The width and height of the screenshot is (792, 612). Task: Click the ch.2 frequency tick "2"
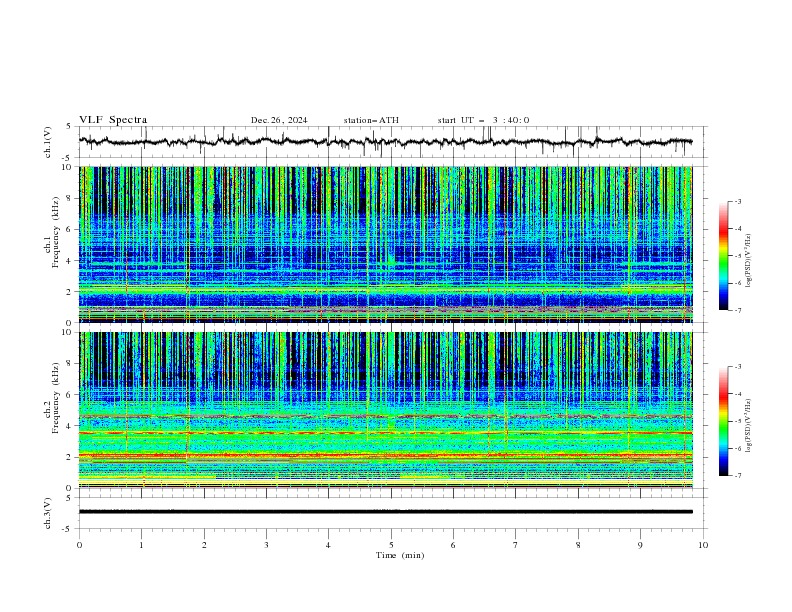click(69, 457)
